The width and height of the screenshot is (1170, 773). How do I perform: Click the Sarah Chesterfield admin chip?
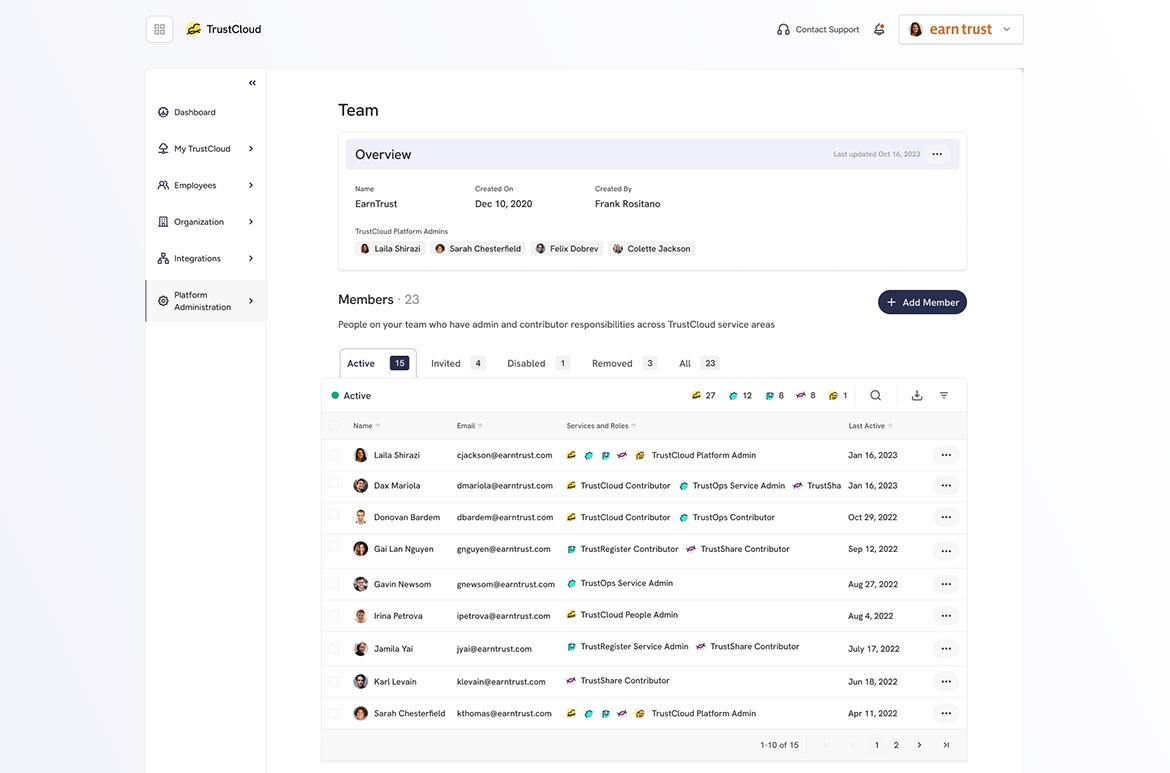478,248
